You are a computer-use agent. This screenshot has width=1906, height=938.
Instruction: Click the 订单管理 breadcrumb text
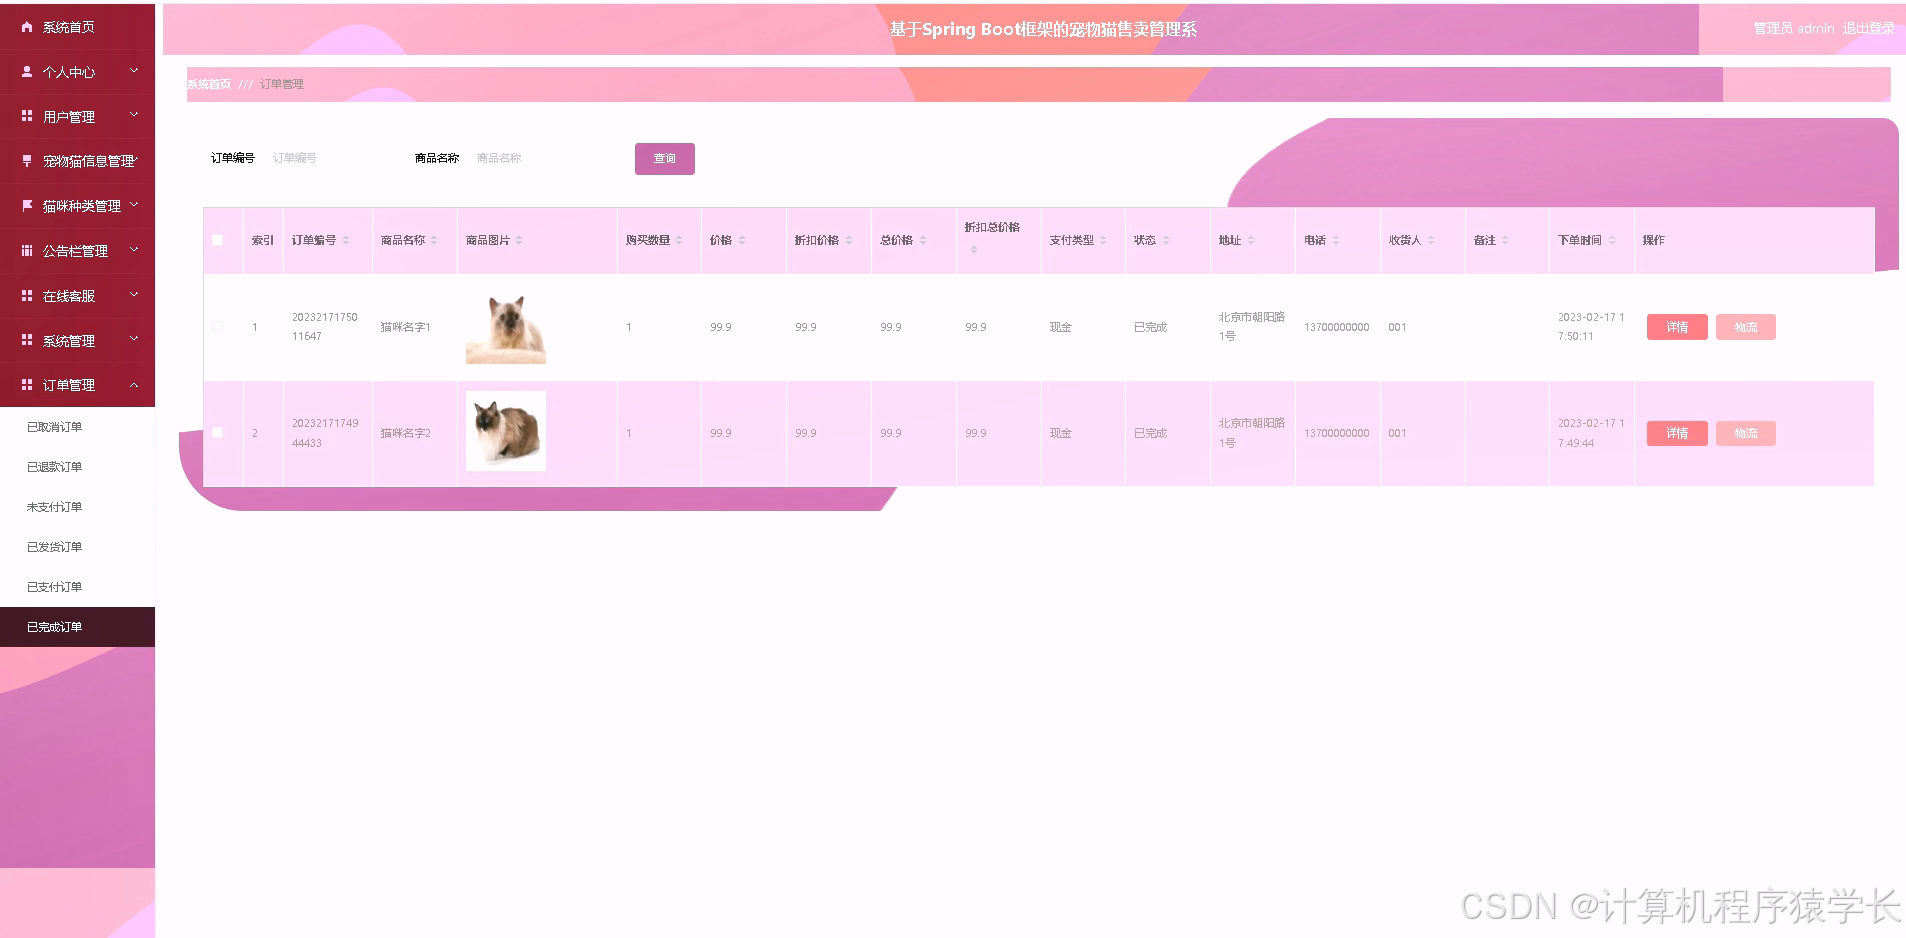[x=282, y=84]
